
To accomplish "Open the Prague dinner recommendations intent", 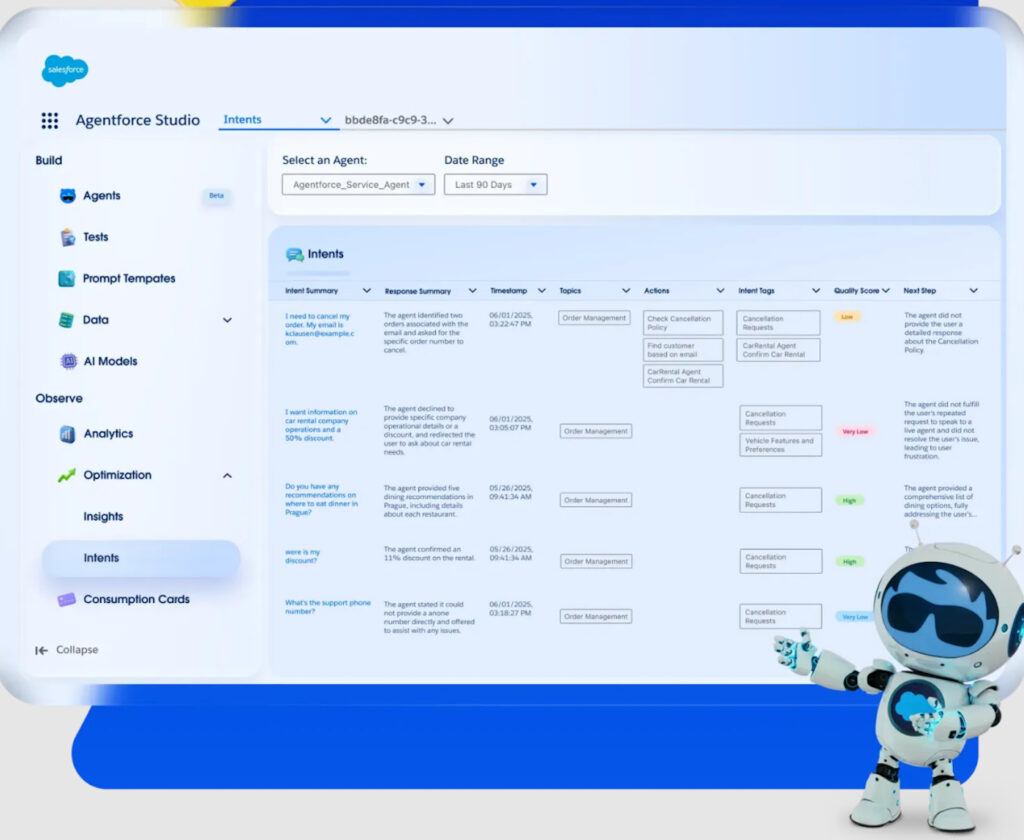I will [x=321, y=500].
